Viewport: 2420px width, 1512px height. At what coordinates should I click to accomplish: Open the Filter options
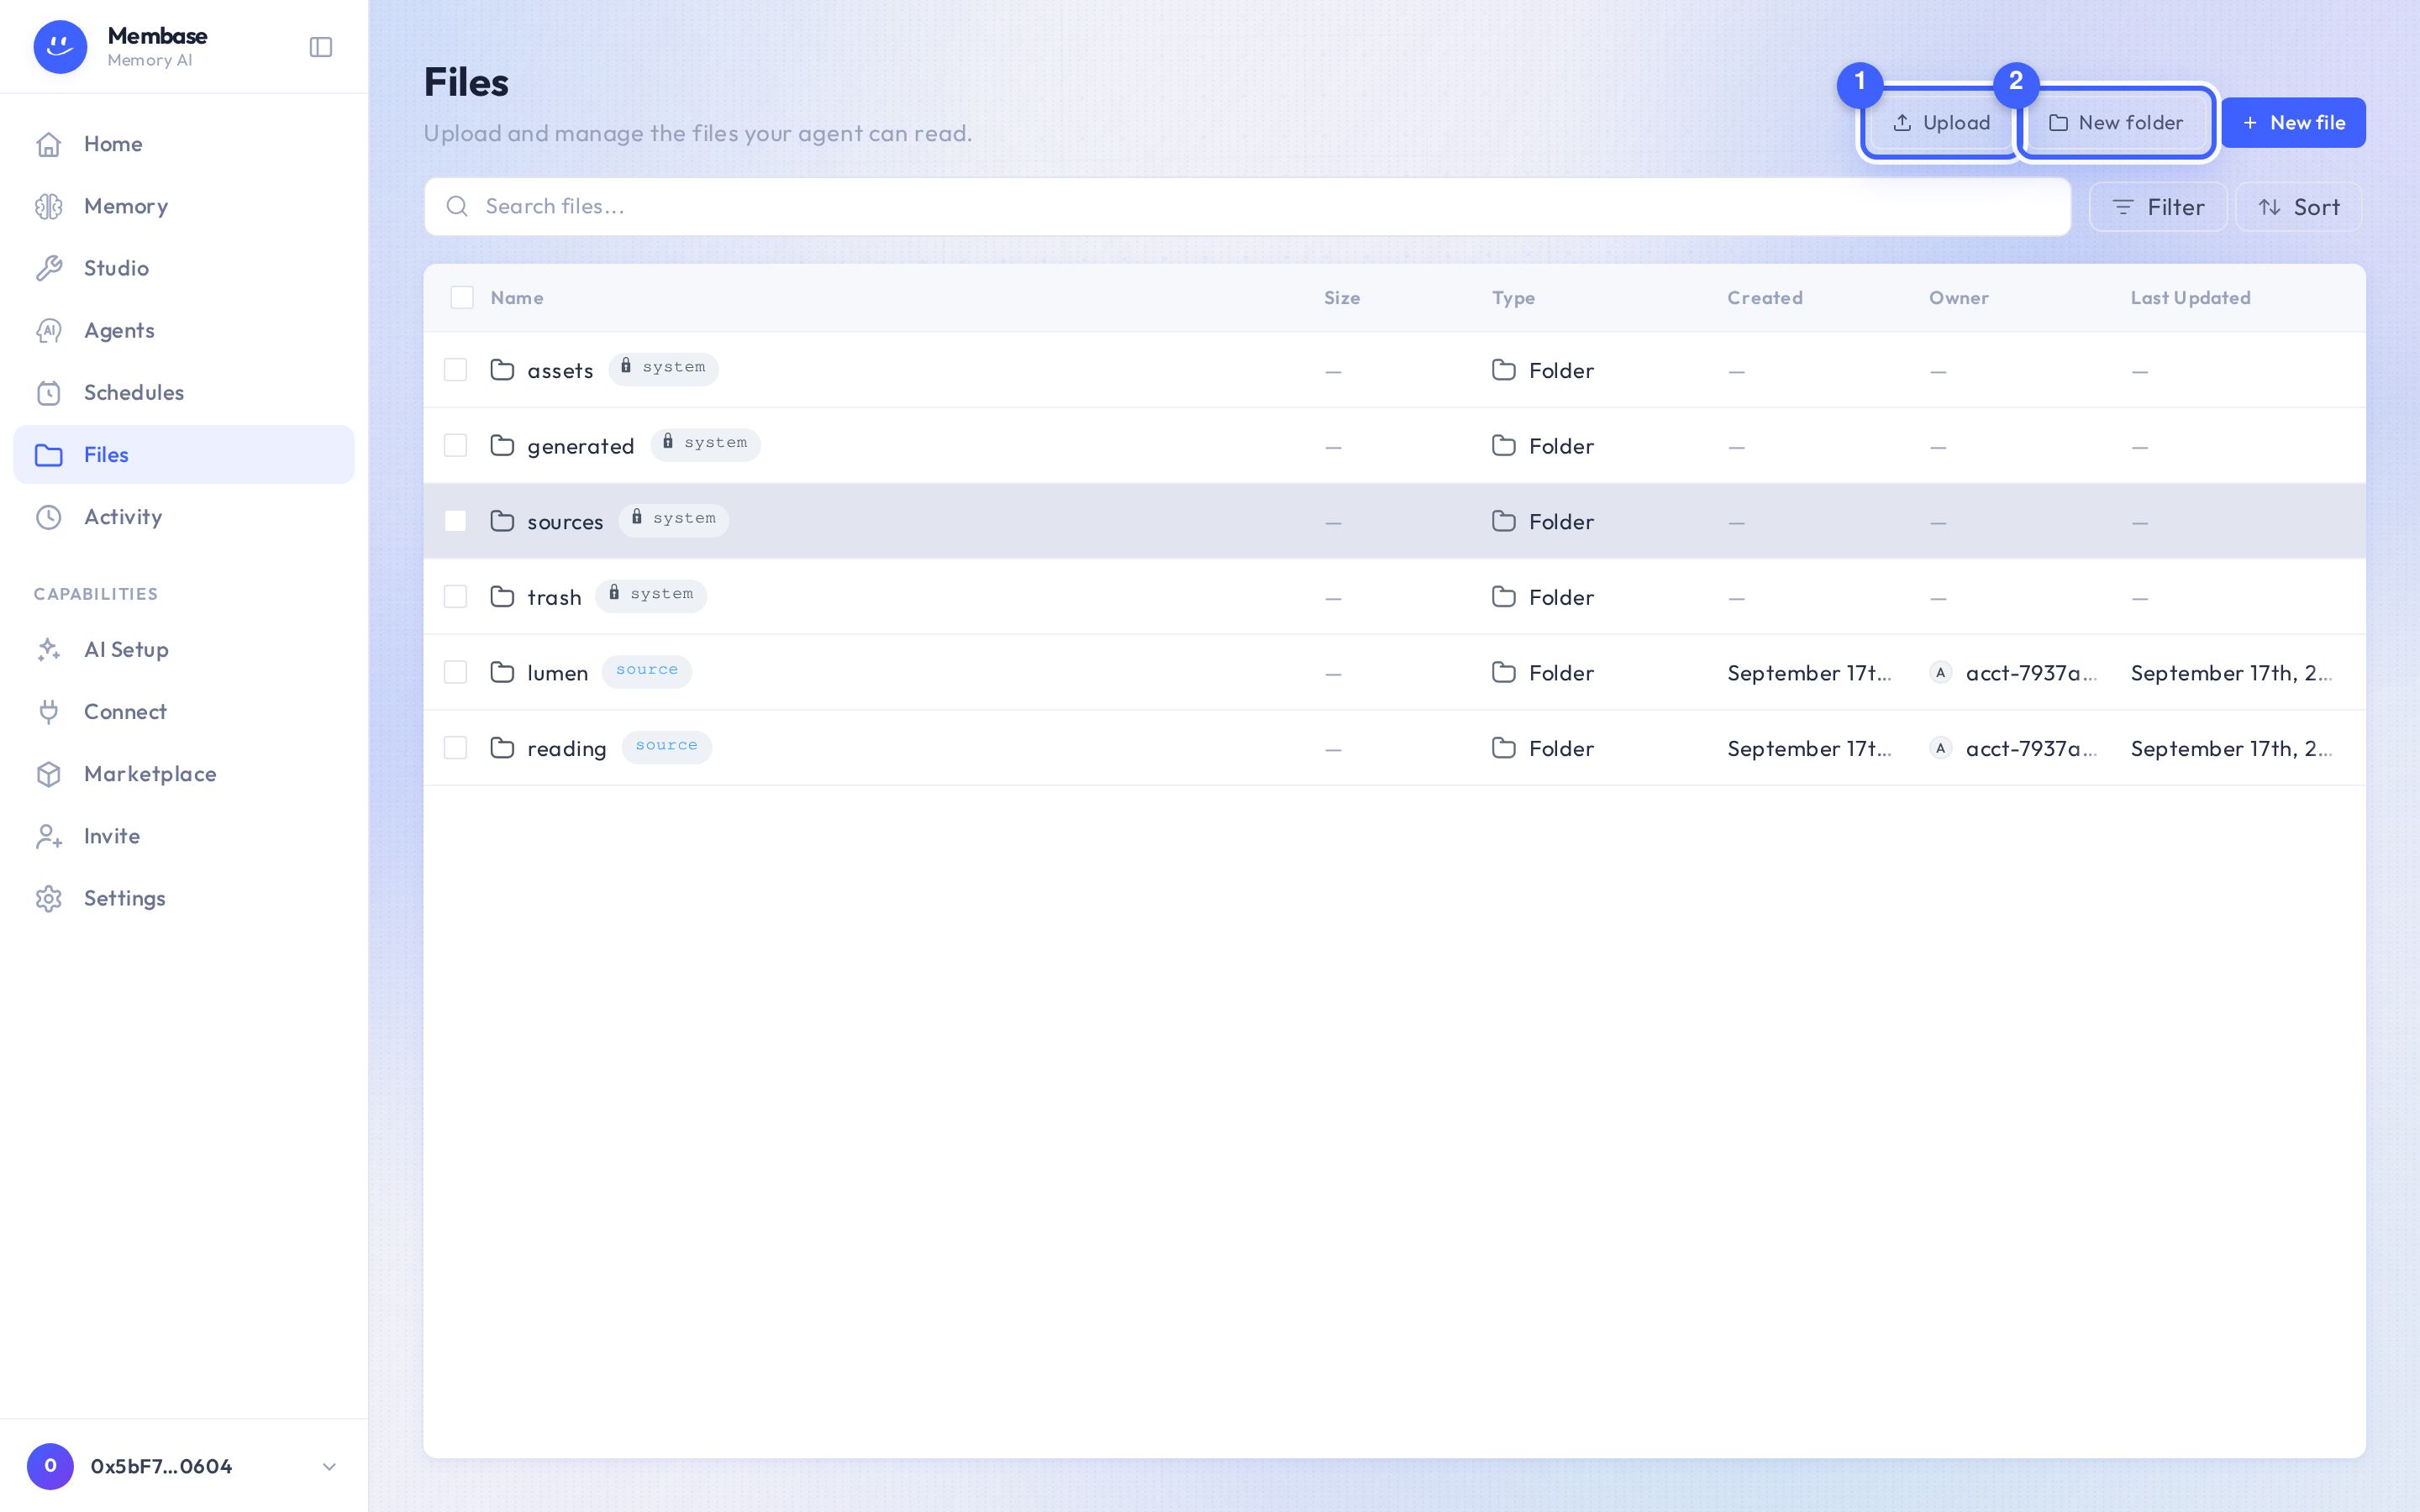[x=2158, y=207]
